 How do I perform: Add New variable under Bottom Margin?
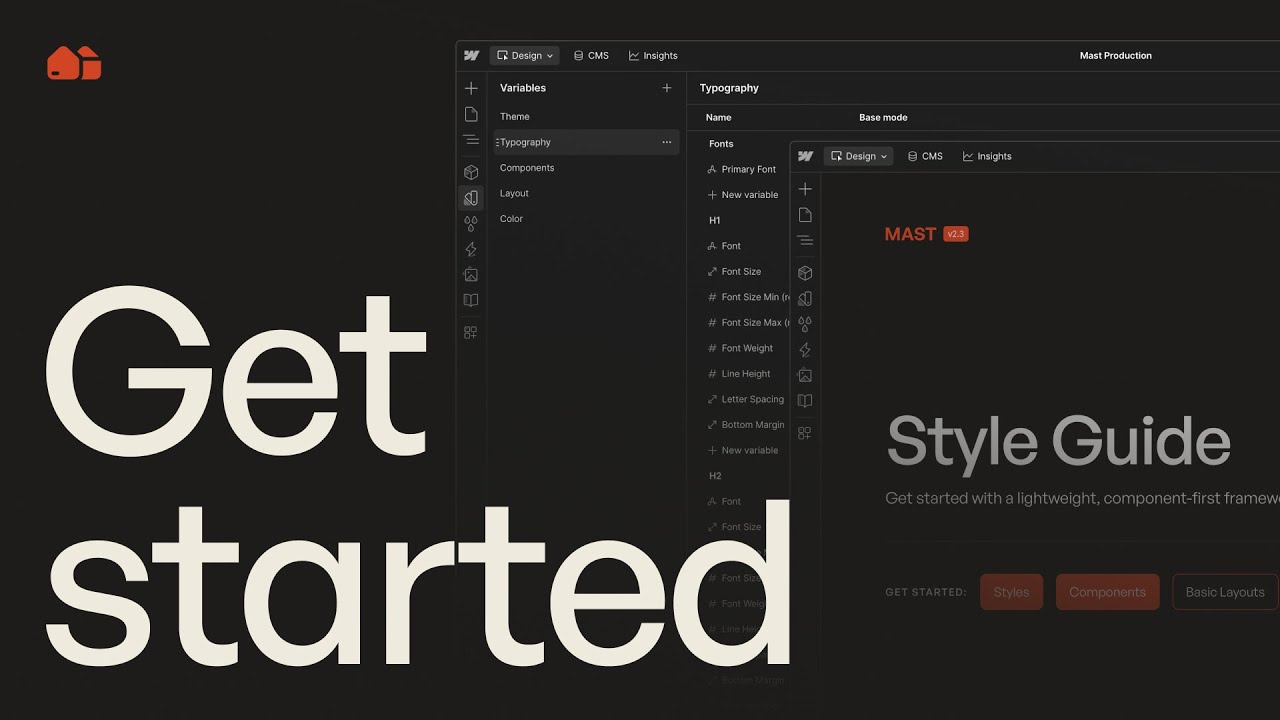click(742, 451)
